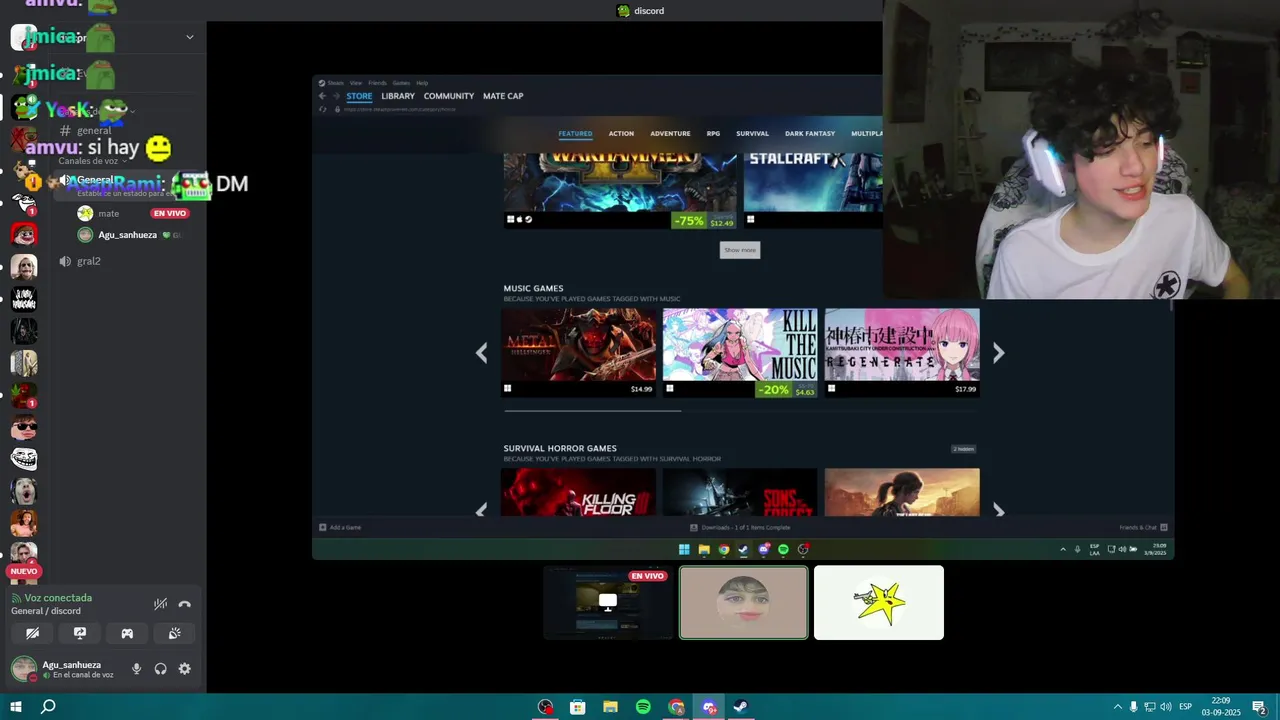The image size is (1280, 720).
Task: Select the face avatar participant tile
Action: [x=743, y=602]
